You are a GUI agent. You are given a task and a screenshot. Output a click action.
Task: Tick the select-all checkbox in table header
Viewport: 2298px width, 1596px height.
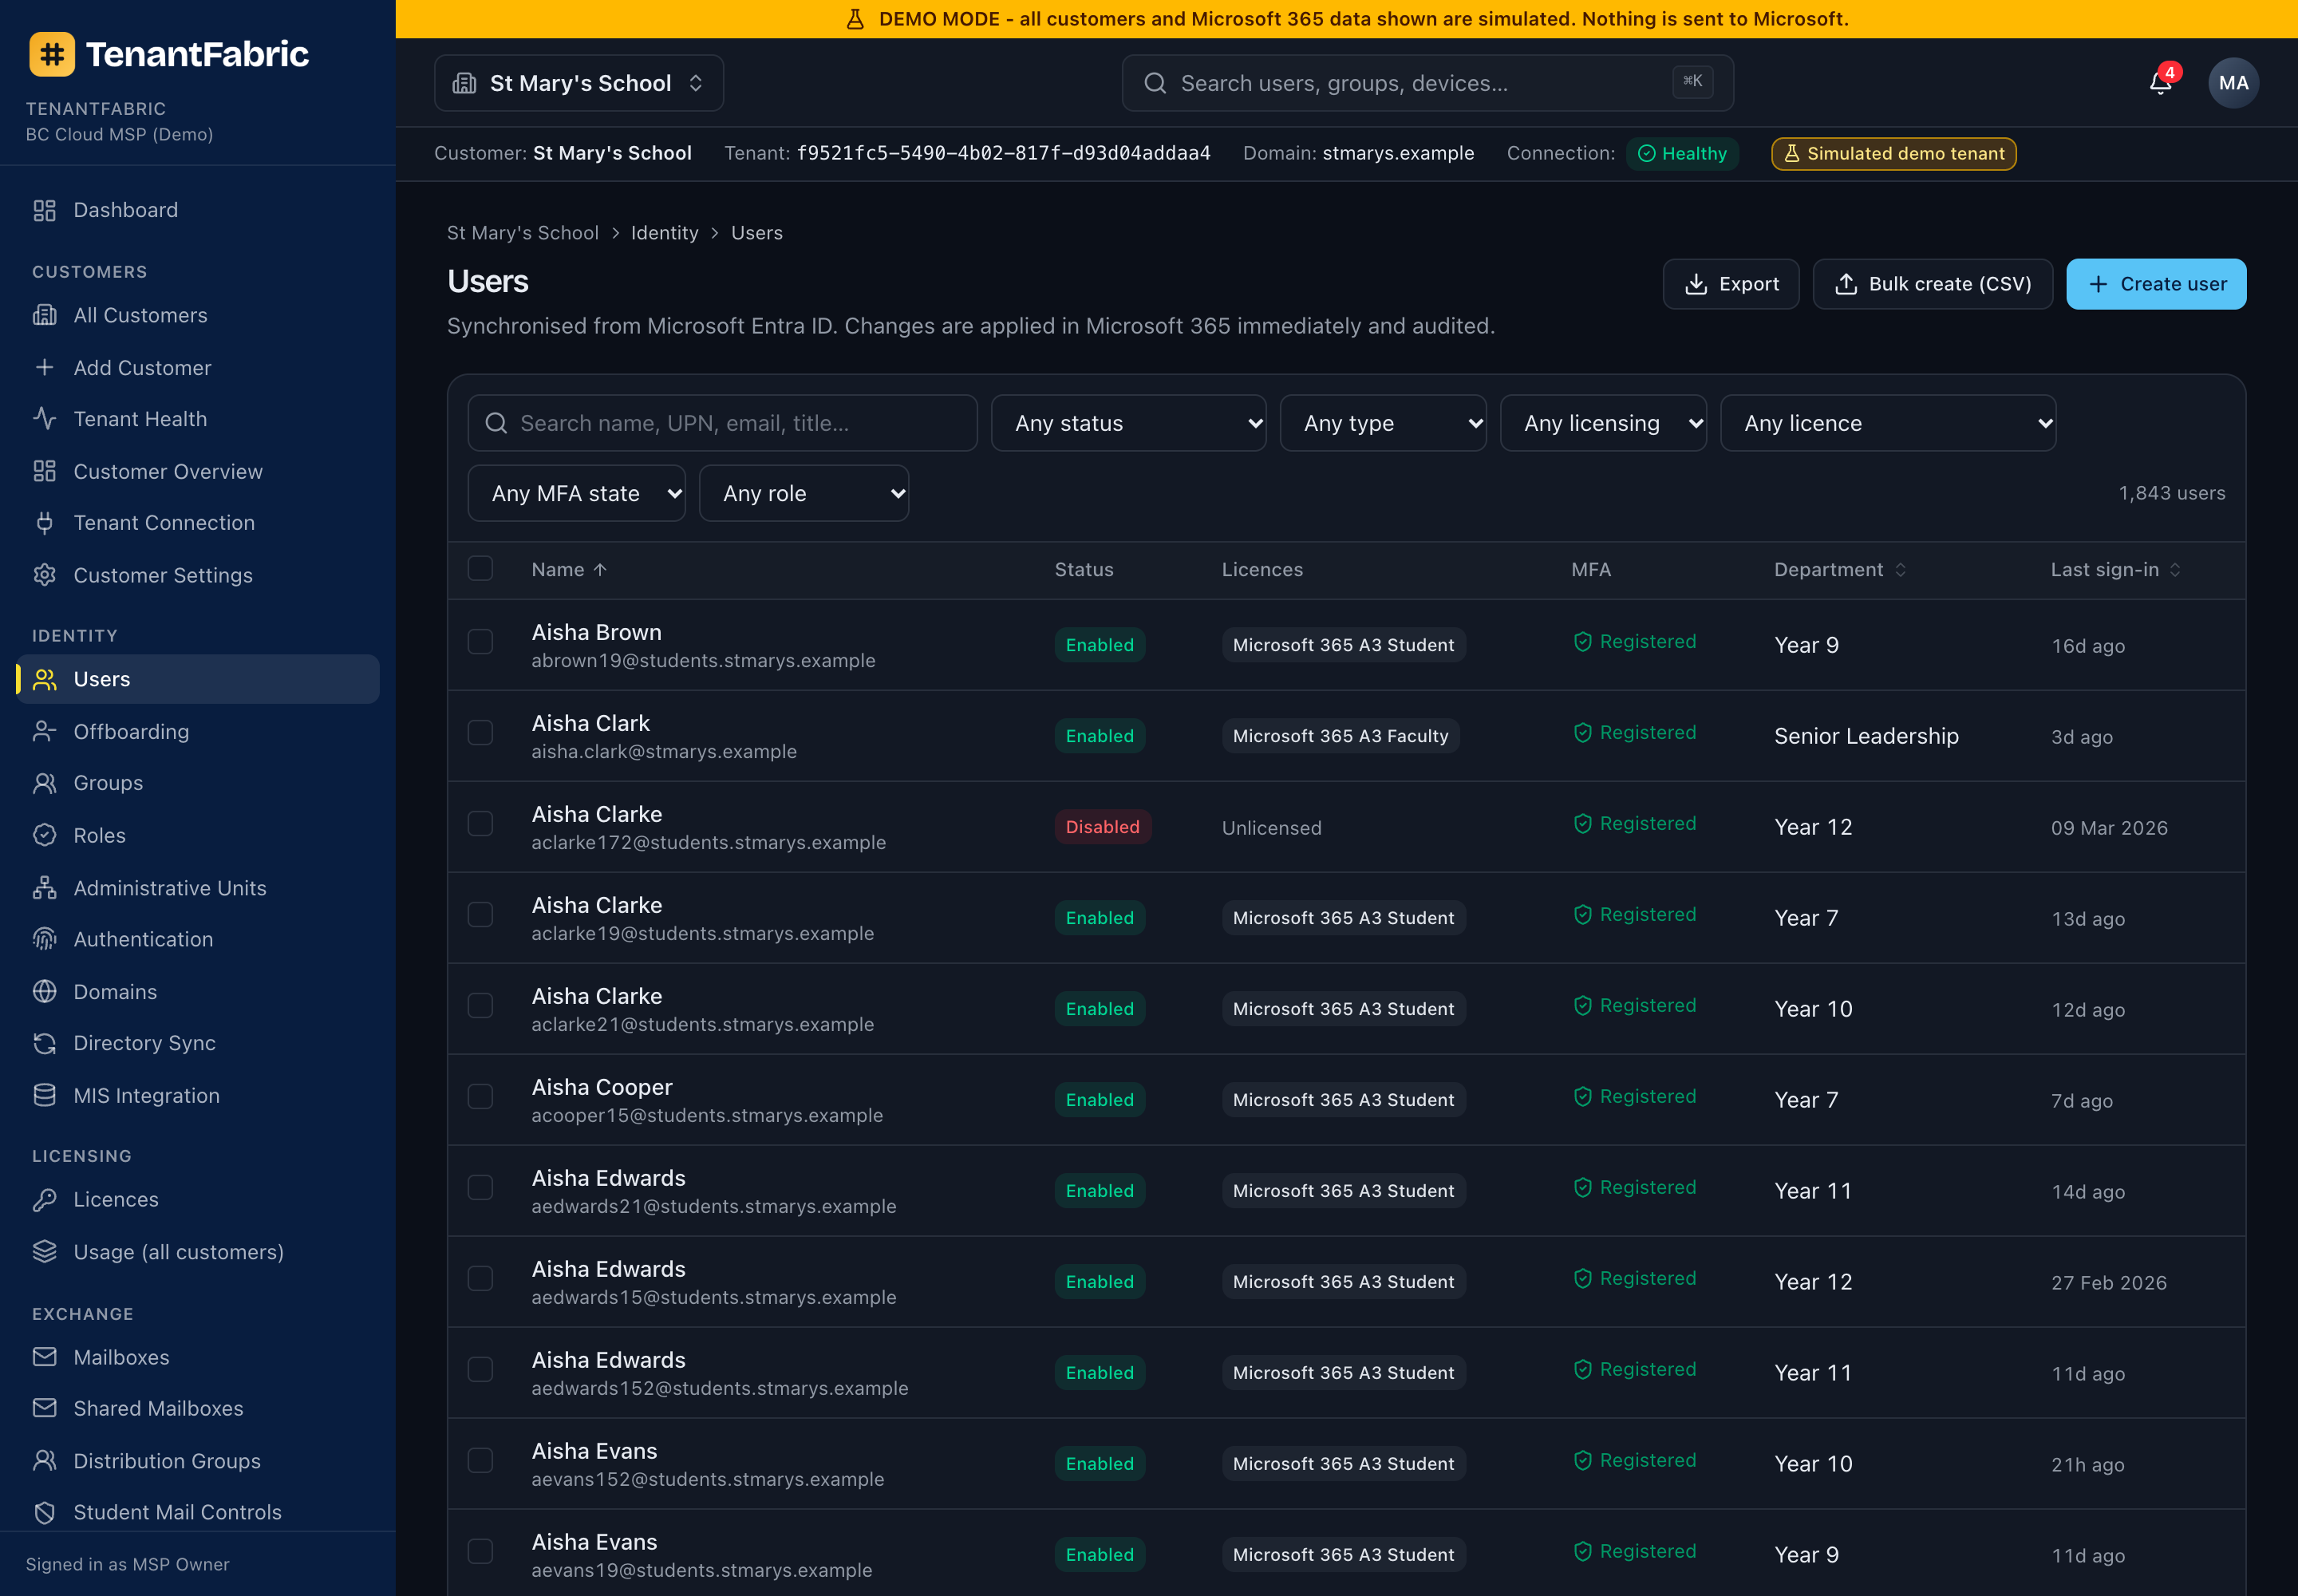coord(481,569)
